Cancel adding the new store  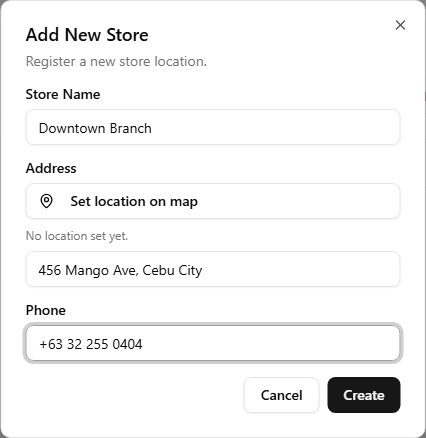[x=281, y=395]
